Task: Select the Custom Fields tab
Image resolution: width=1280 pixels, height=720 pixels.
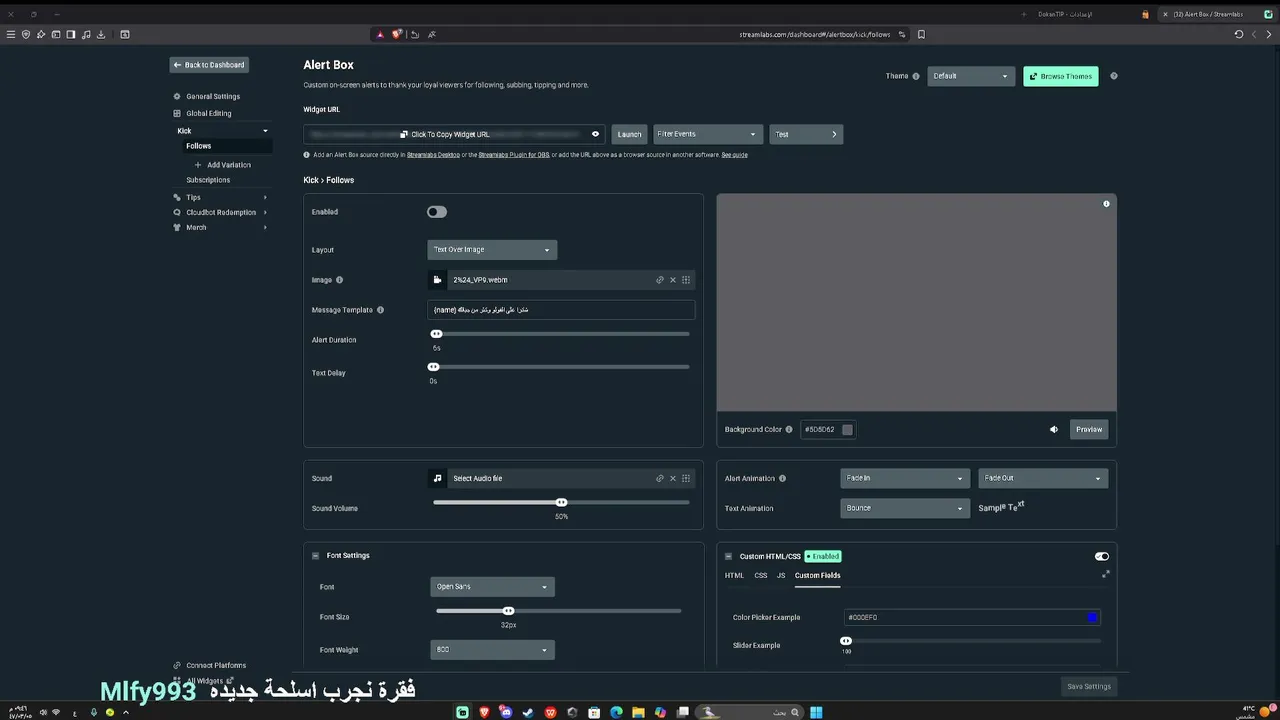Action: pyautogui.click(x=817, y=575)
